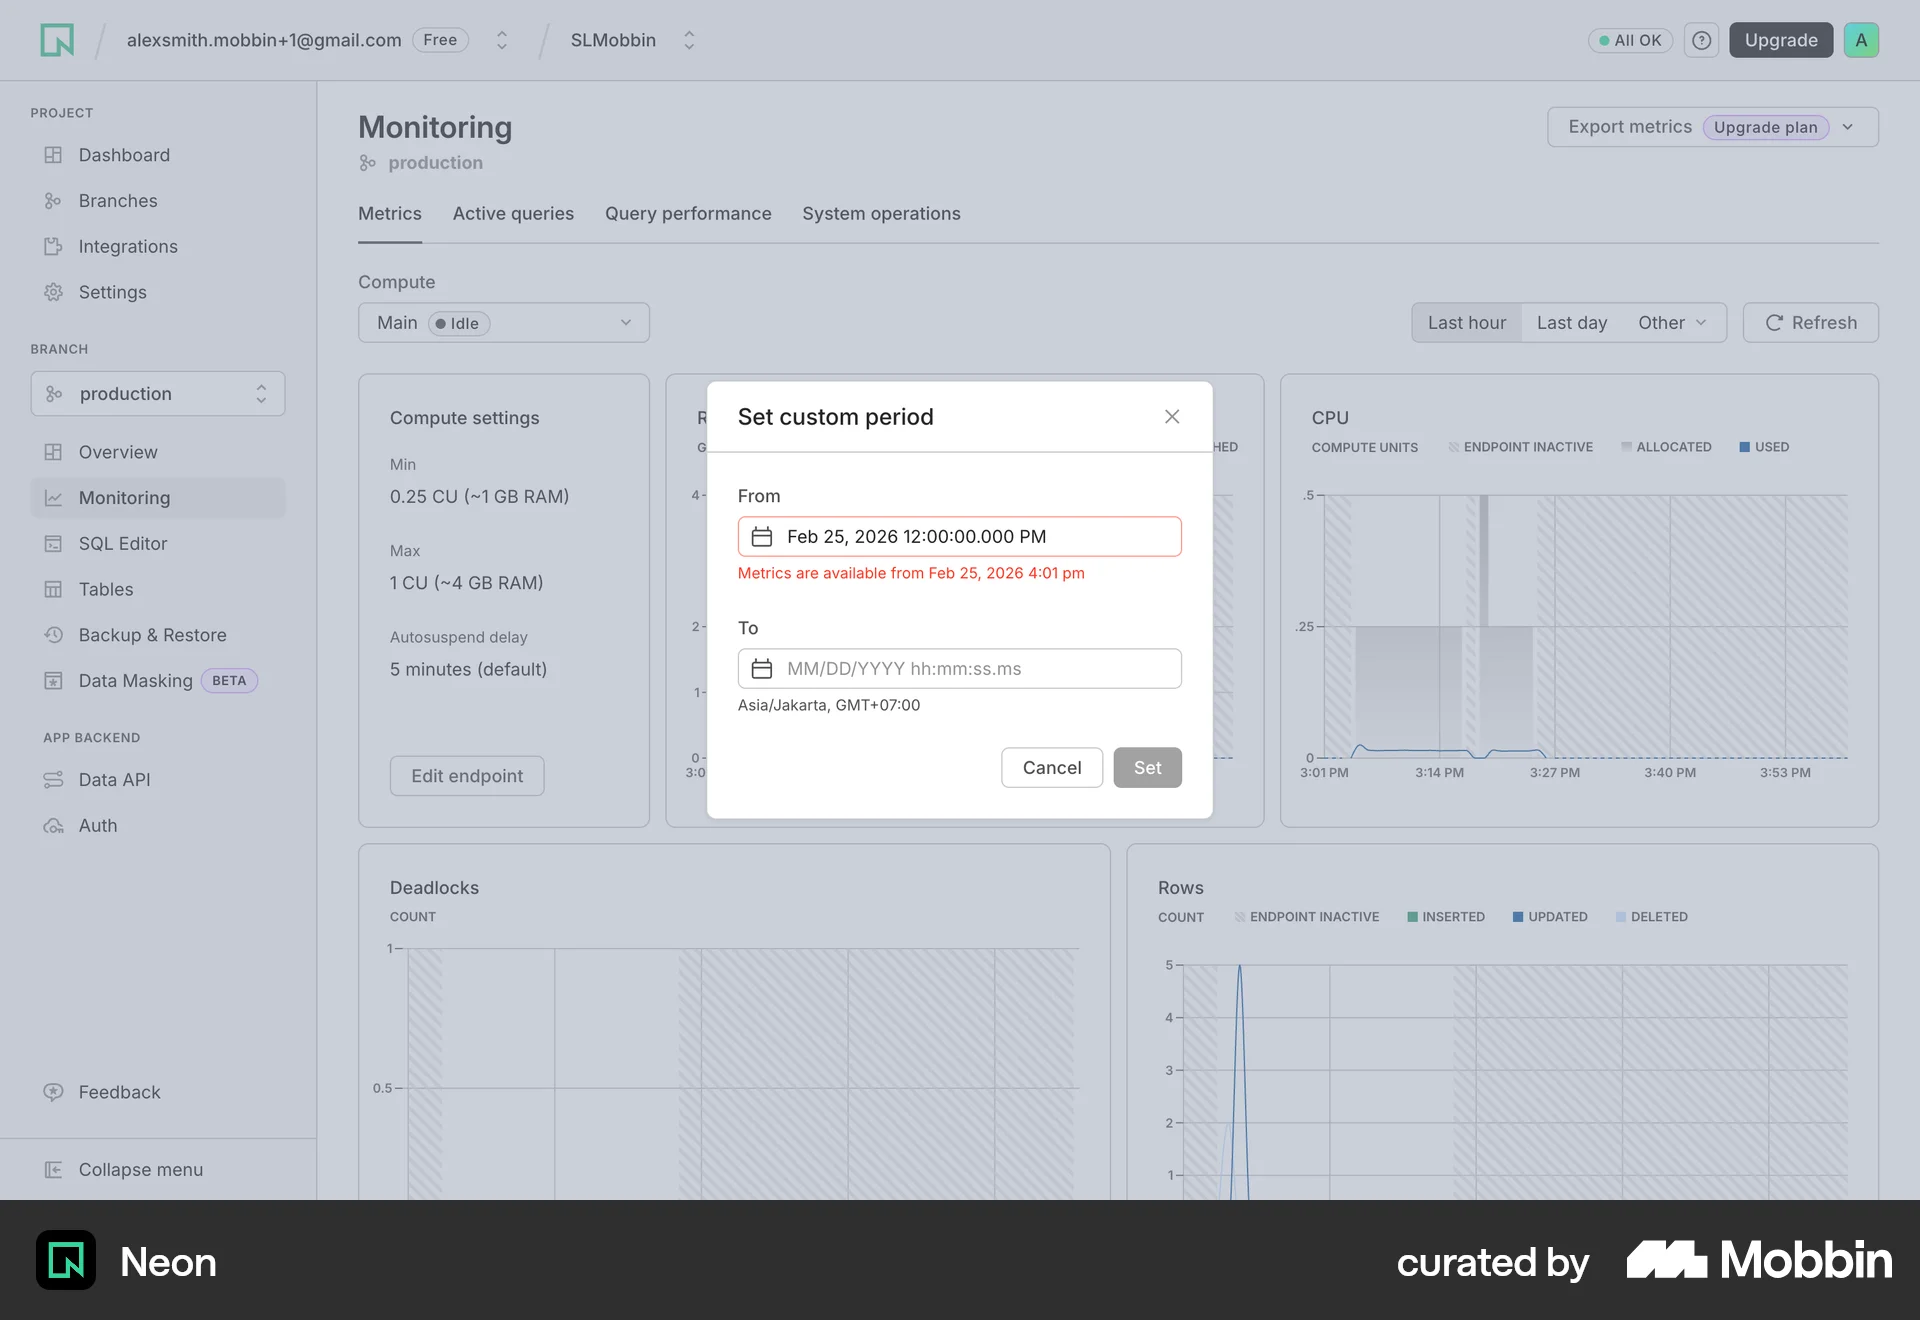Switch to the Active queries tab

[x=513, y=214]
